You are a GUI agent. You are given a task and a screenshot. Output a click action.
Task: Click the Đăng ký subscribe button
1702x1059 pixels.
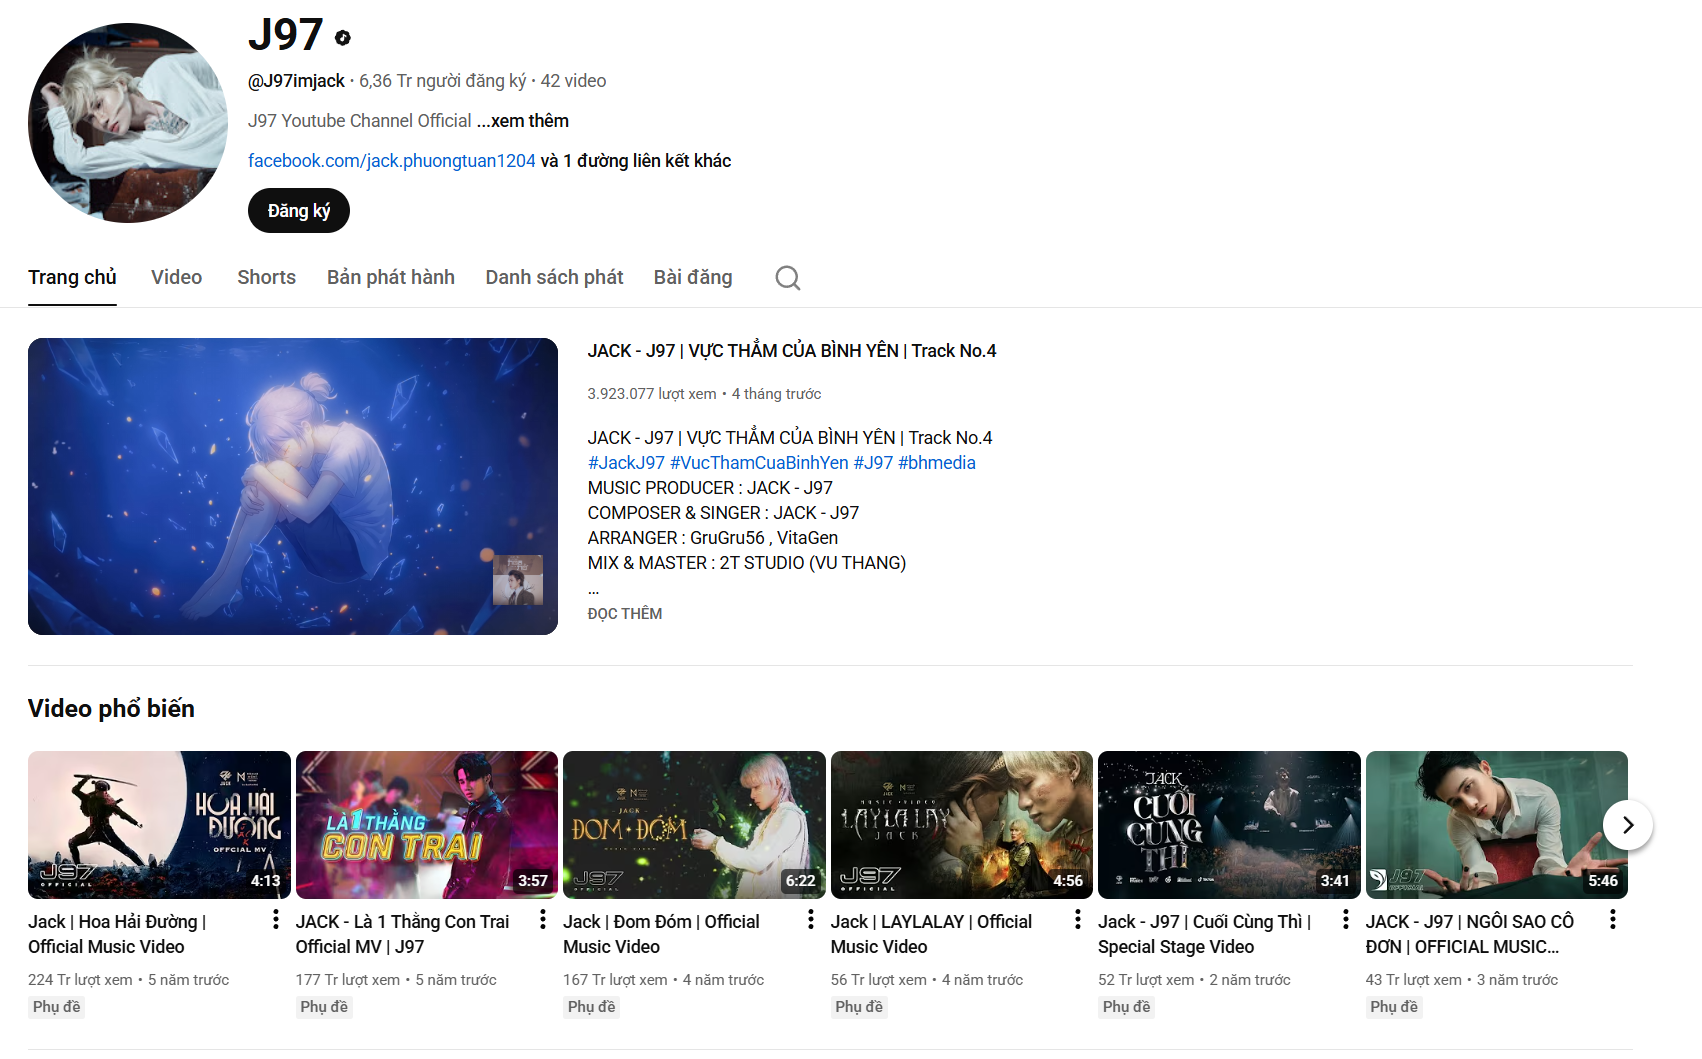point(298,210)
